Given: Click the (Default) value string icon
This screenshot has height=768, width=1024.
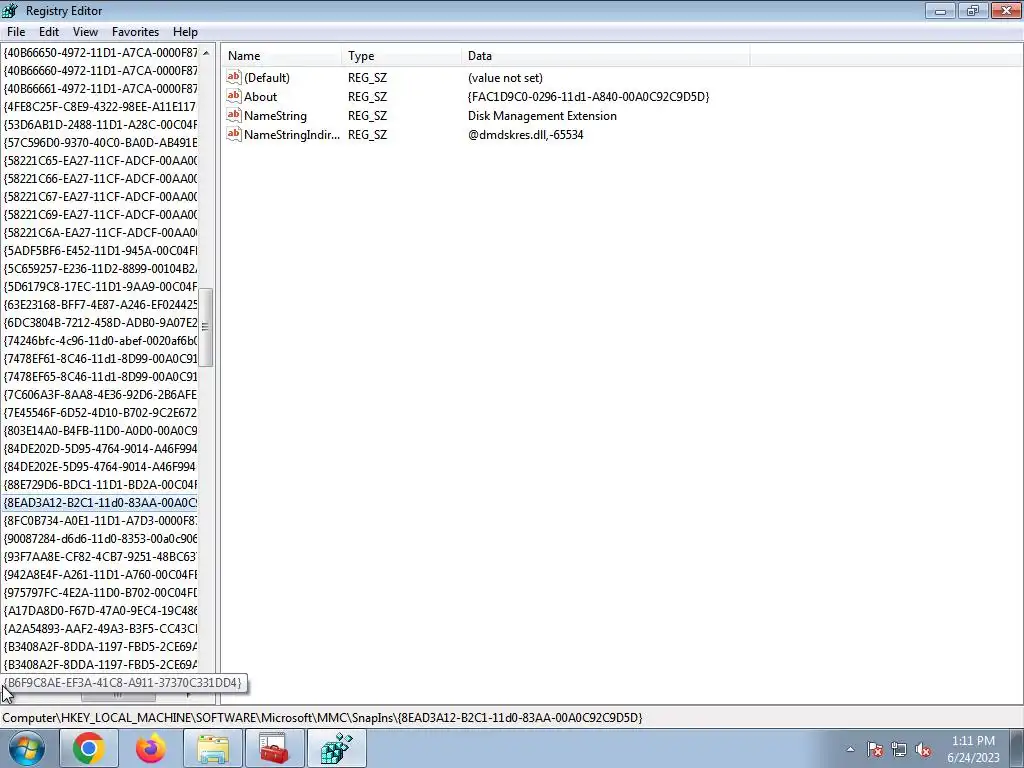Looking at the screenshot, I should [234, 77].
